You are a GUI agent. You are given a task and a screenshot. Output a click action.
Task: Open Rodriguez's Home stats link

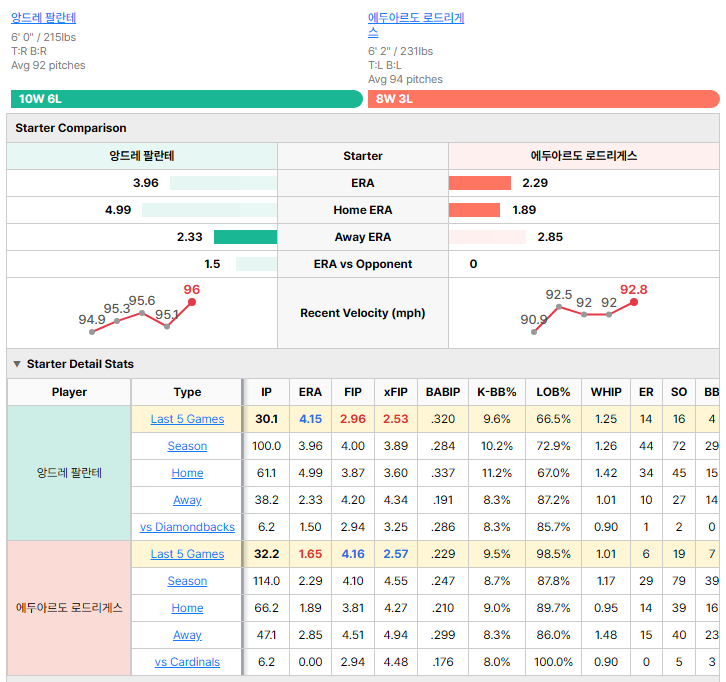pyautogui.click(x=187, y=608)
